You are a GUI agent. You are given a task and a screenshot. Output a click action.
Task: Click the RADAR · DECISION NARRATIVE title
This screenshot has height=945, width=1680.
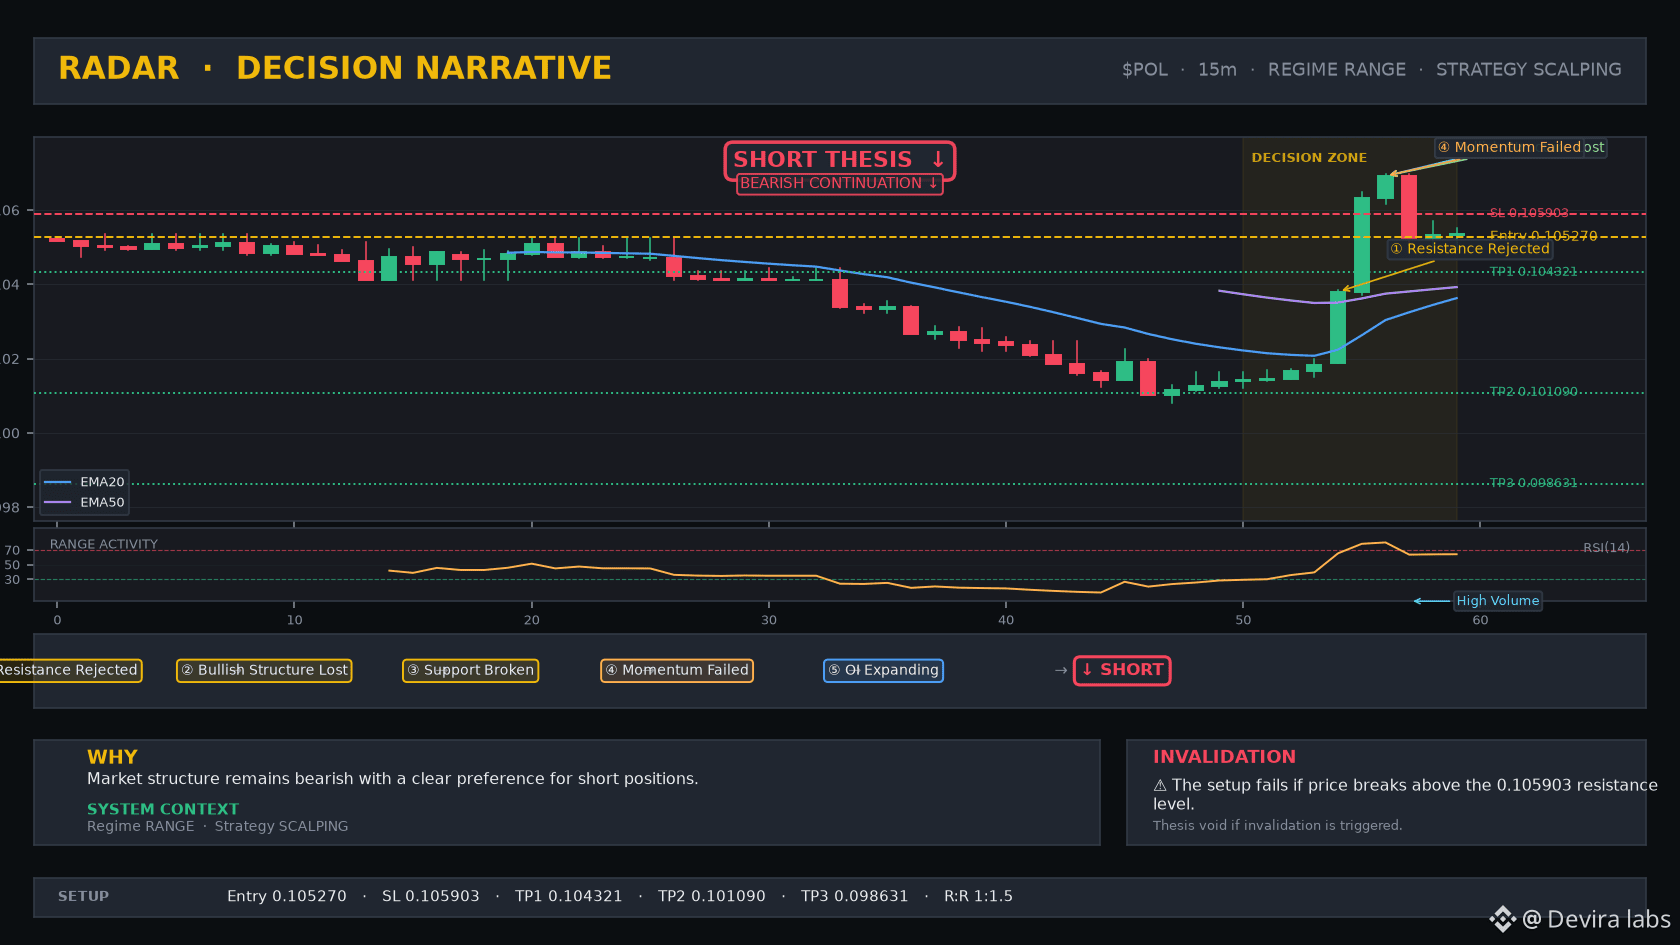pyautogui.click(x=335, y=68)
